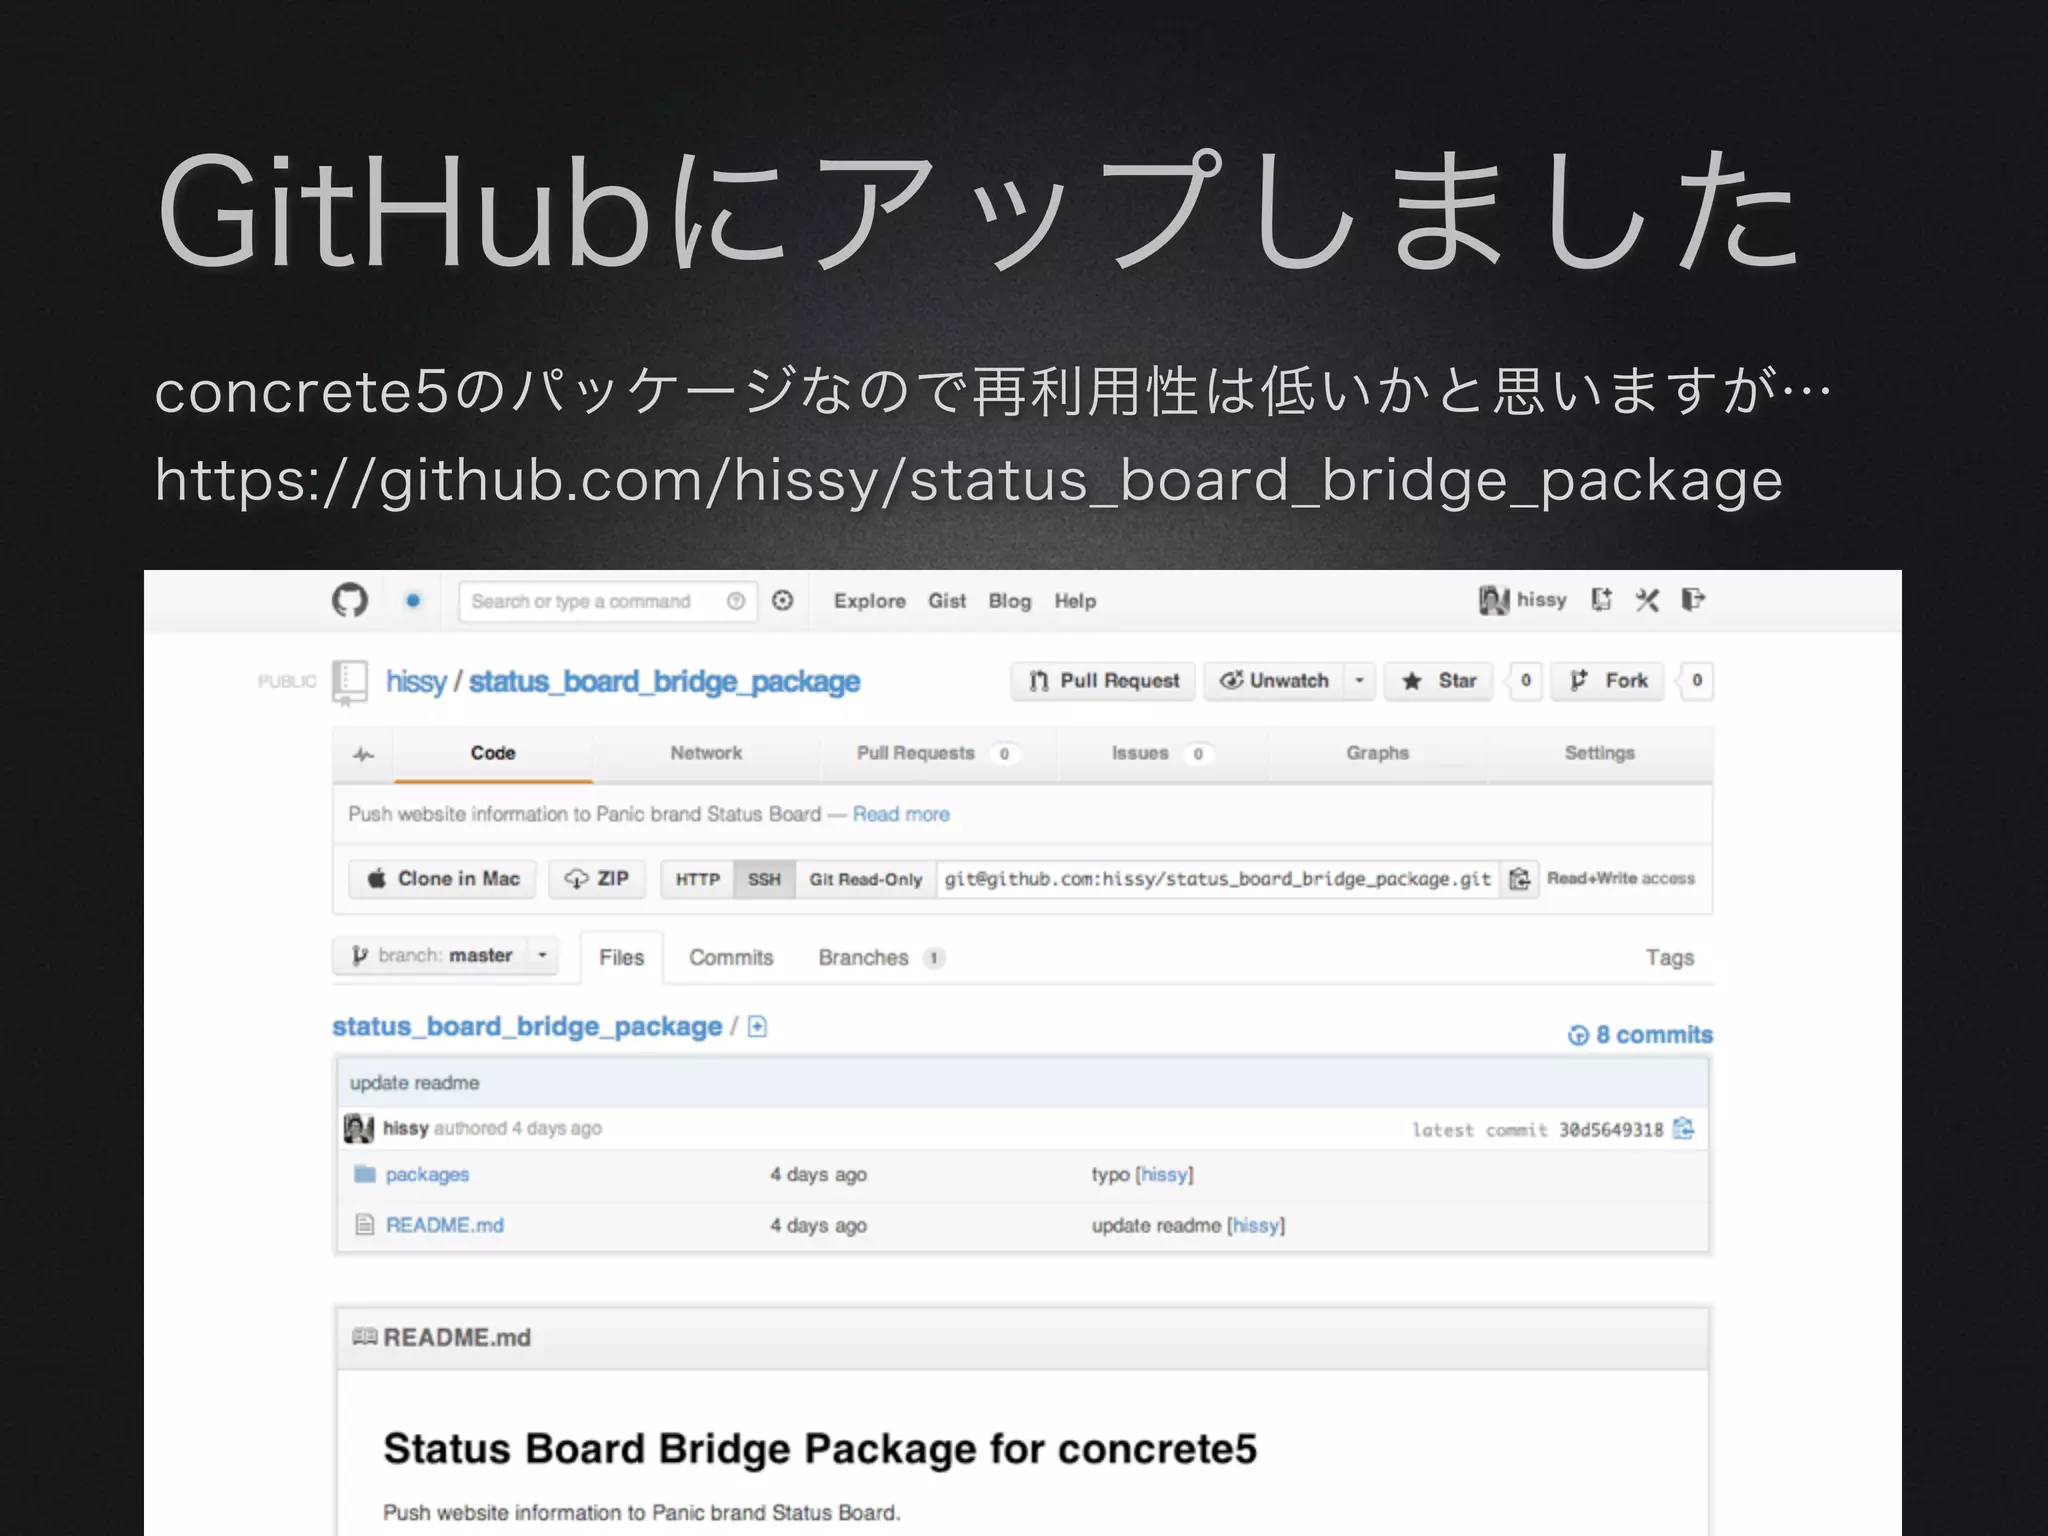Click hissy link in typo commit message
The width and height of the screenshot is (2048, 1536).
point(1165,1175)
